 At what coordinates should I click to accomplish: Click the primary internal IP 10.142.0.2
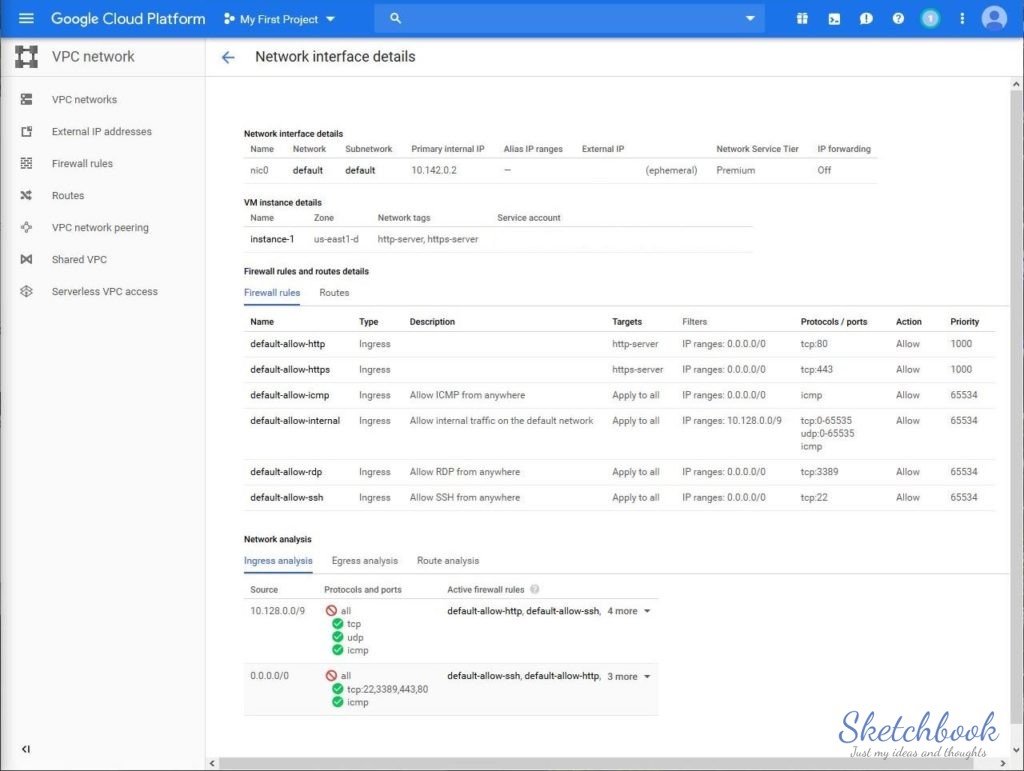434,170
